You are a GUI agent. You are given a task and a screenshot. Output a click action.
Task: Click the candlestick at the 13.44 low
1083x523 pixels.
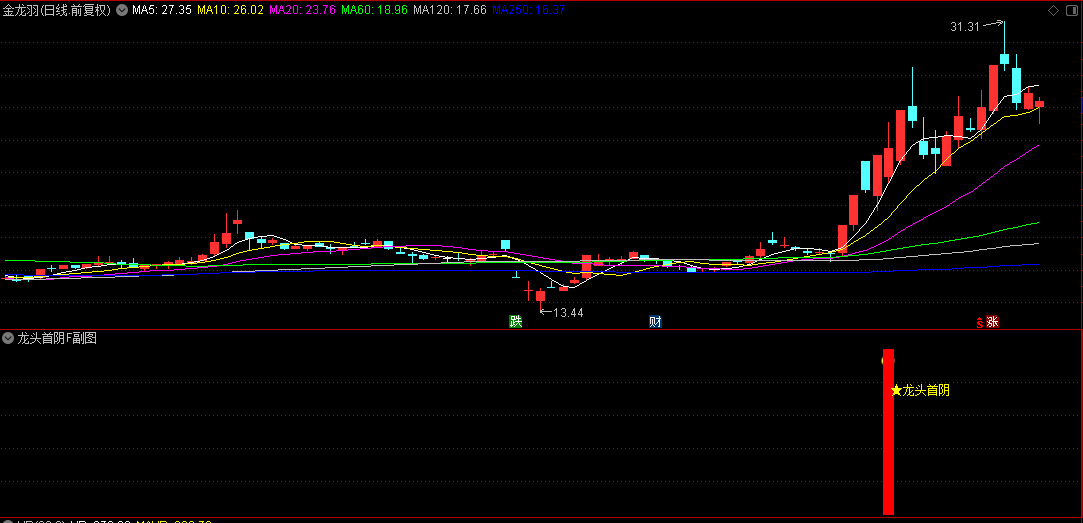tap(540, 296)
